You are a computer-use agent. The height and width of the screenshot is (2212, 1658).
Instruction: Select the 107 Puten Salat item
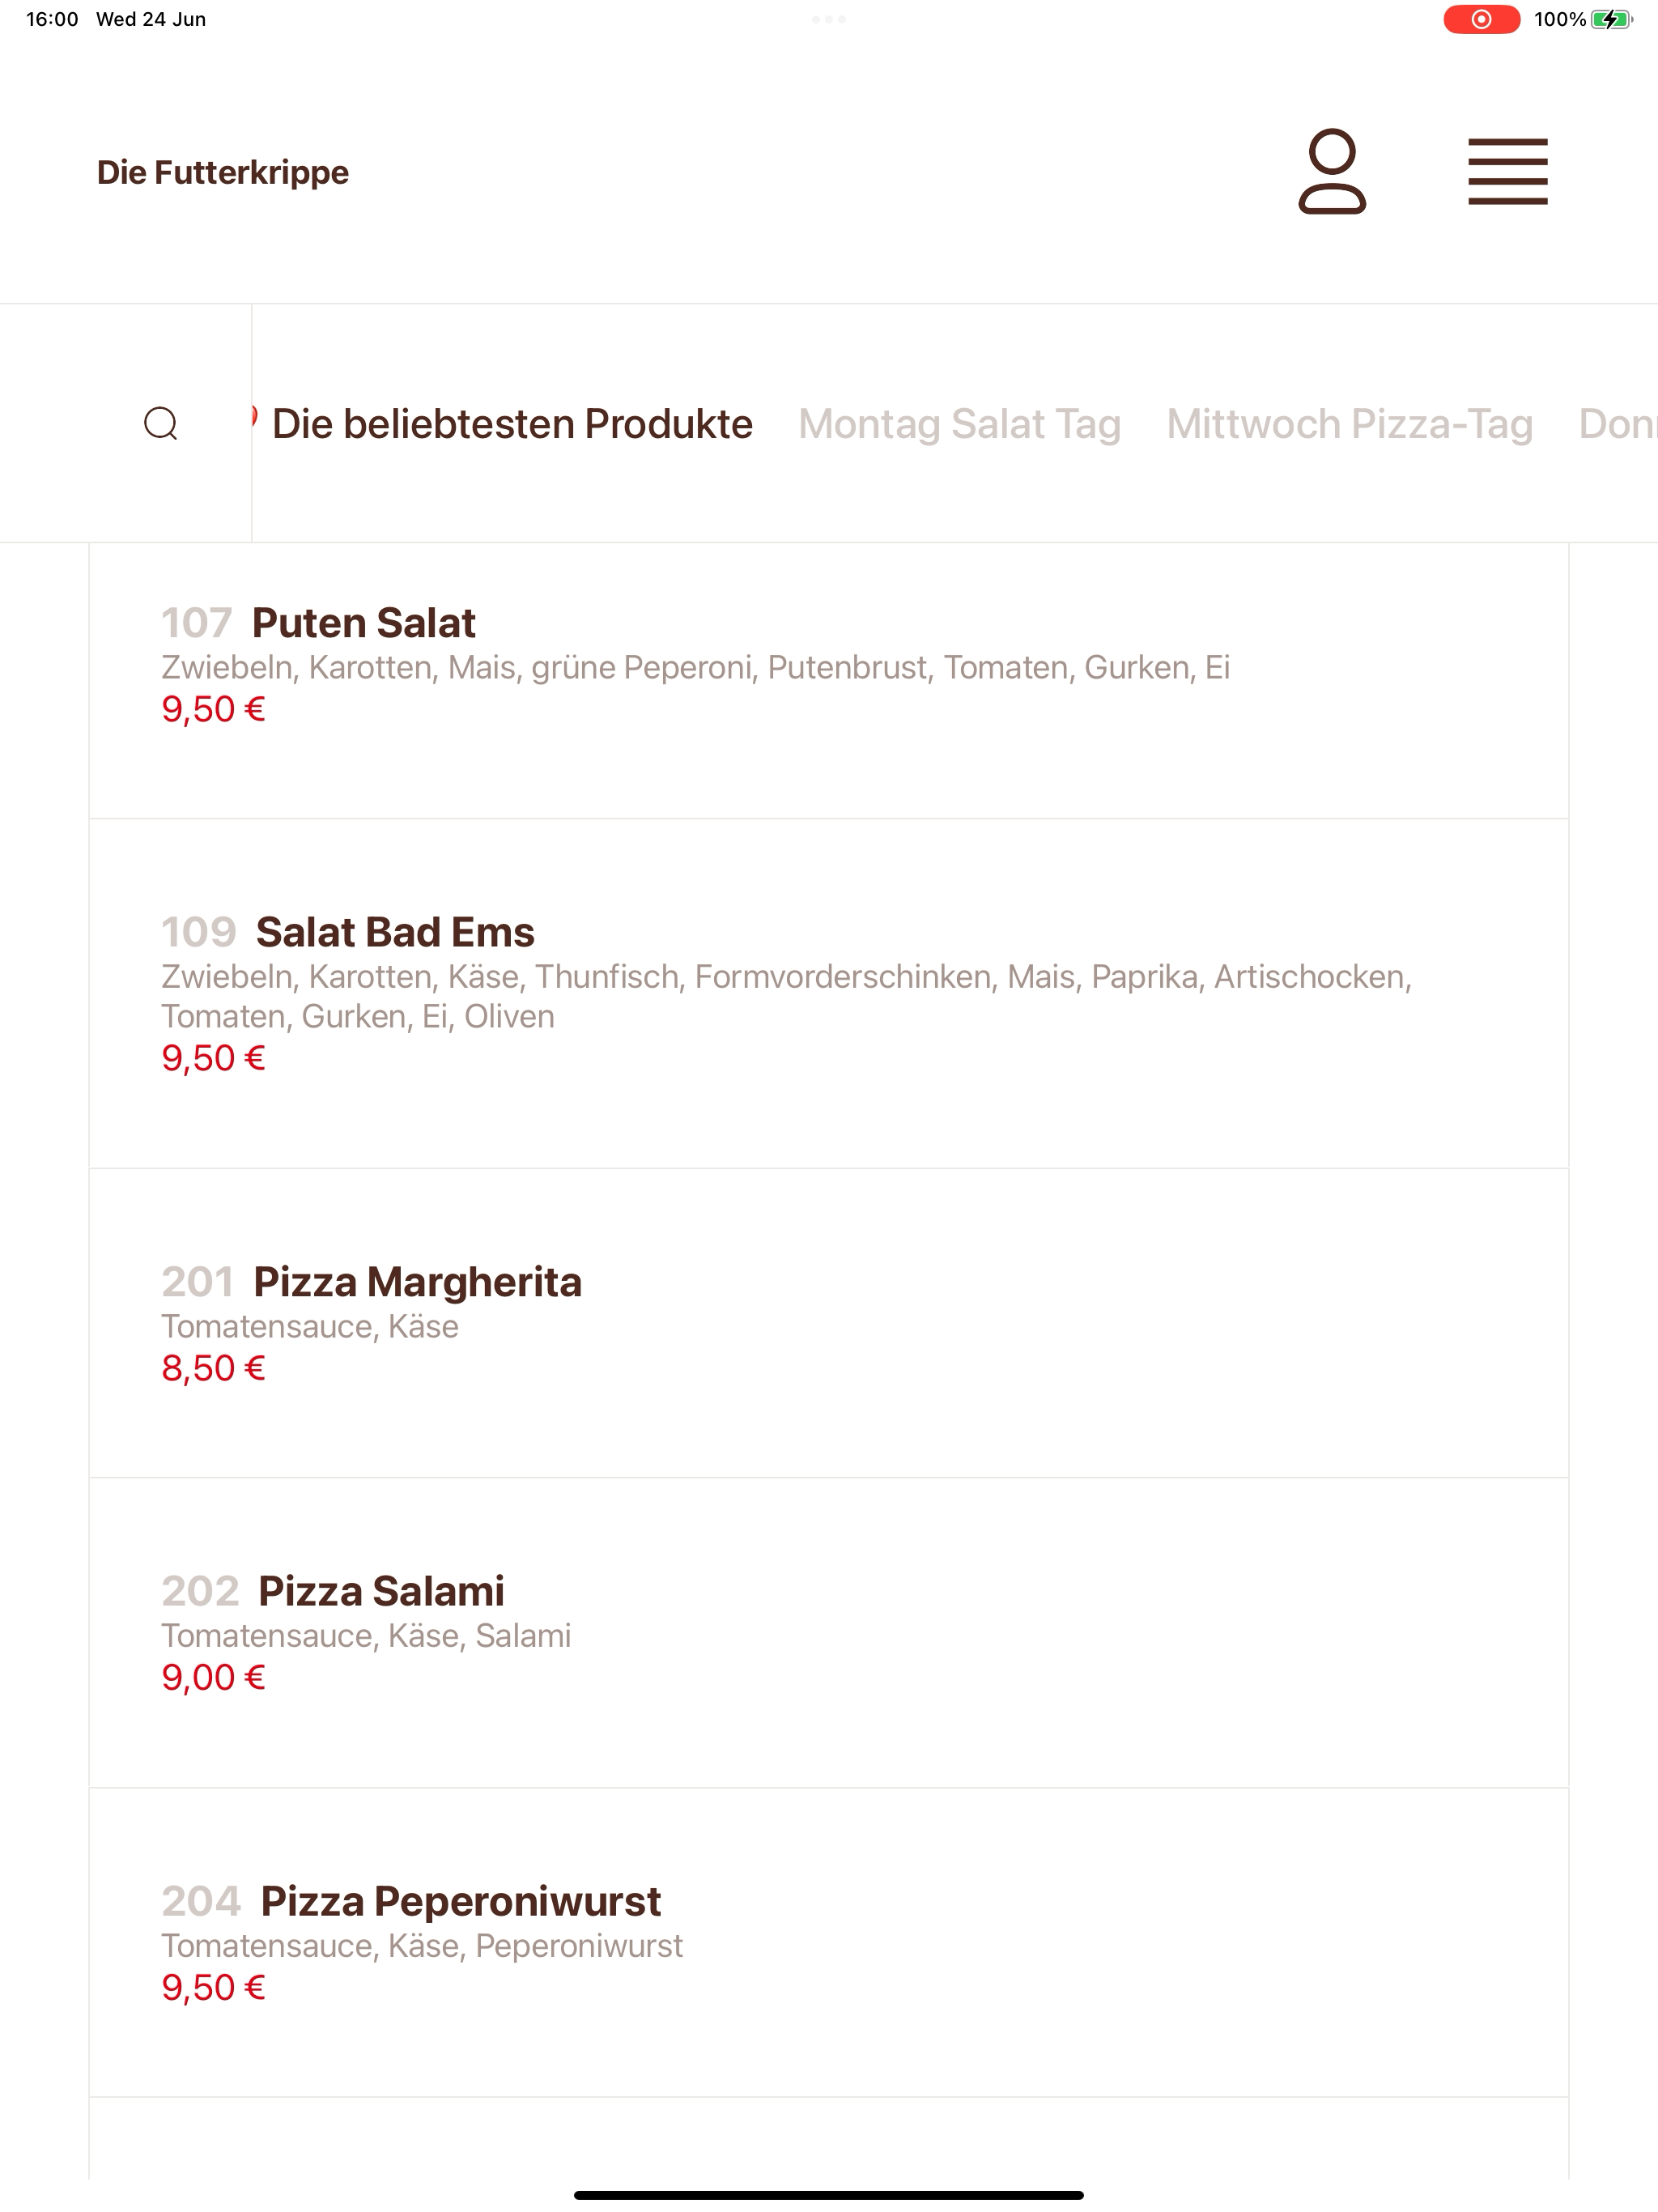[829, 680]
